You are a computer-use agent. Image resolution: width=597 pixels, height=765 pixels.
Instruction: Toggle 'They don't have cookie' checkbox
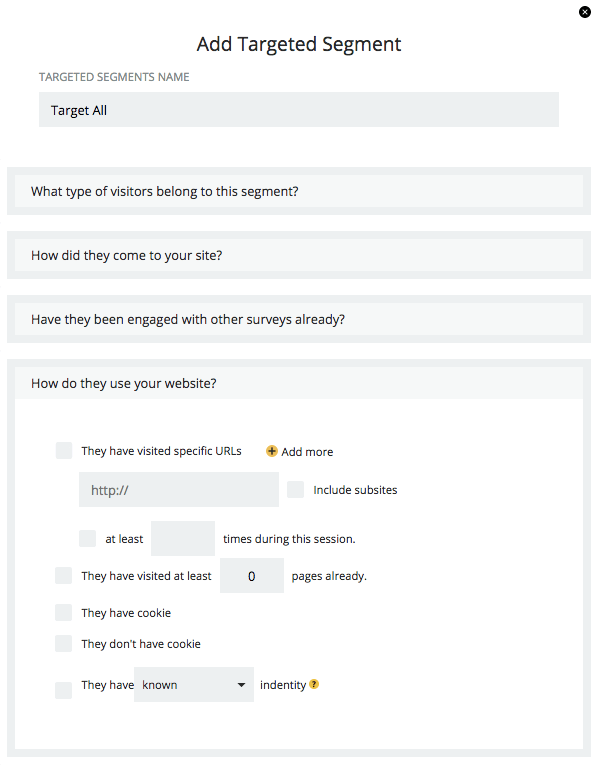pos(63,644)
